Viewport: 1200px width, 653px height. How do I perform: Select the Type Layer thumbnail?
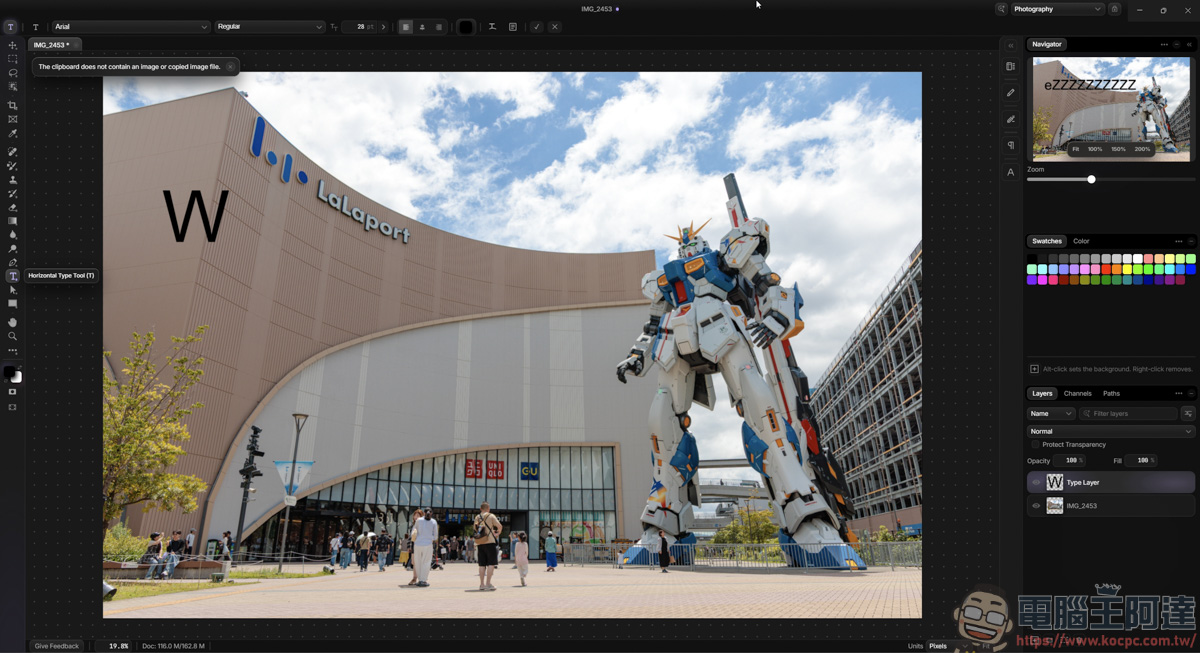point(1055,482)
